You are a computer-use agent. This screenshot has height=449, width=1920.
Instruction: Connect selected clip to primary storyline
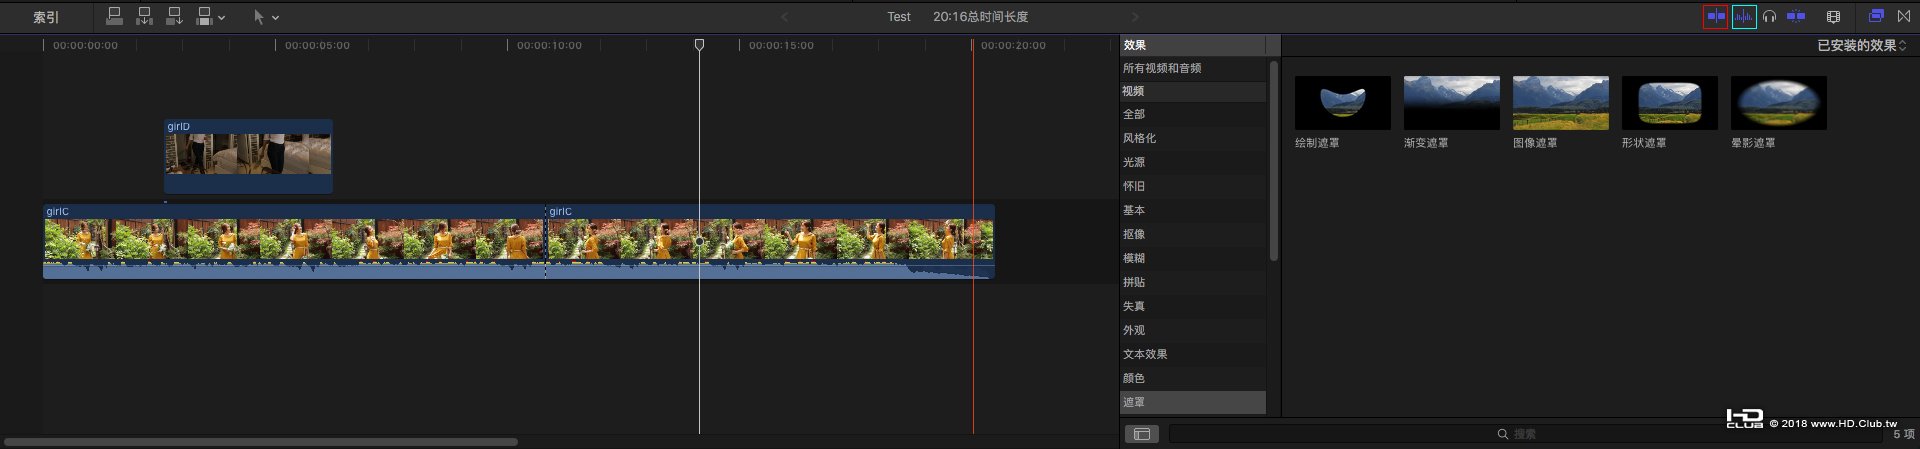tap(114, 16)
